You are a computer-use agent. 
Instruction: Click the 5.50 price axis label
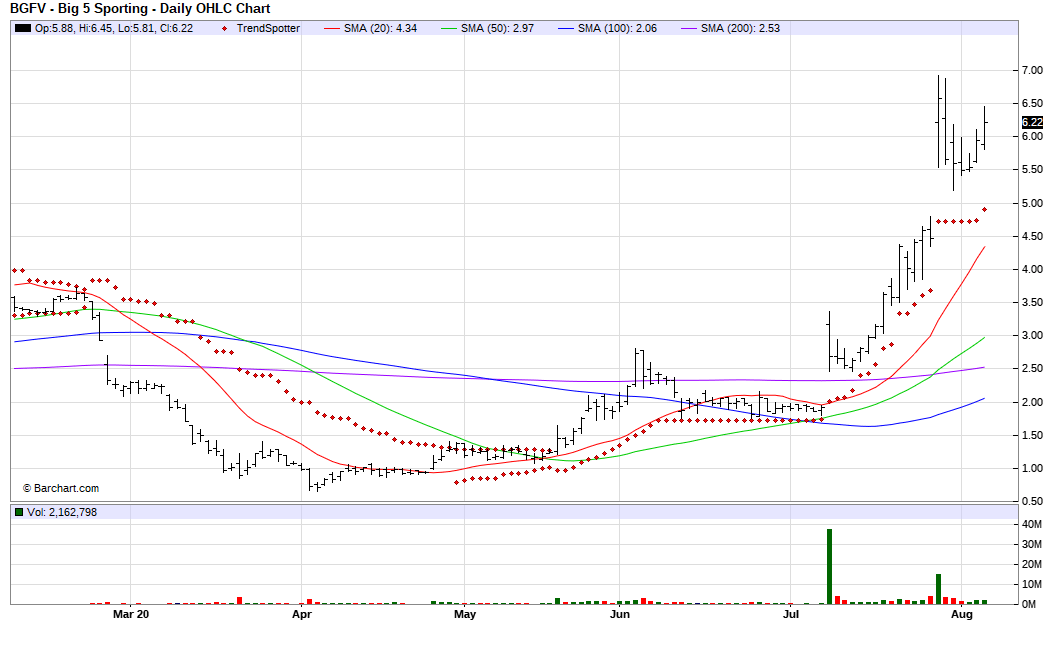point(1032,170)
